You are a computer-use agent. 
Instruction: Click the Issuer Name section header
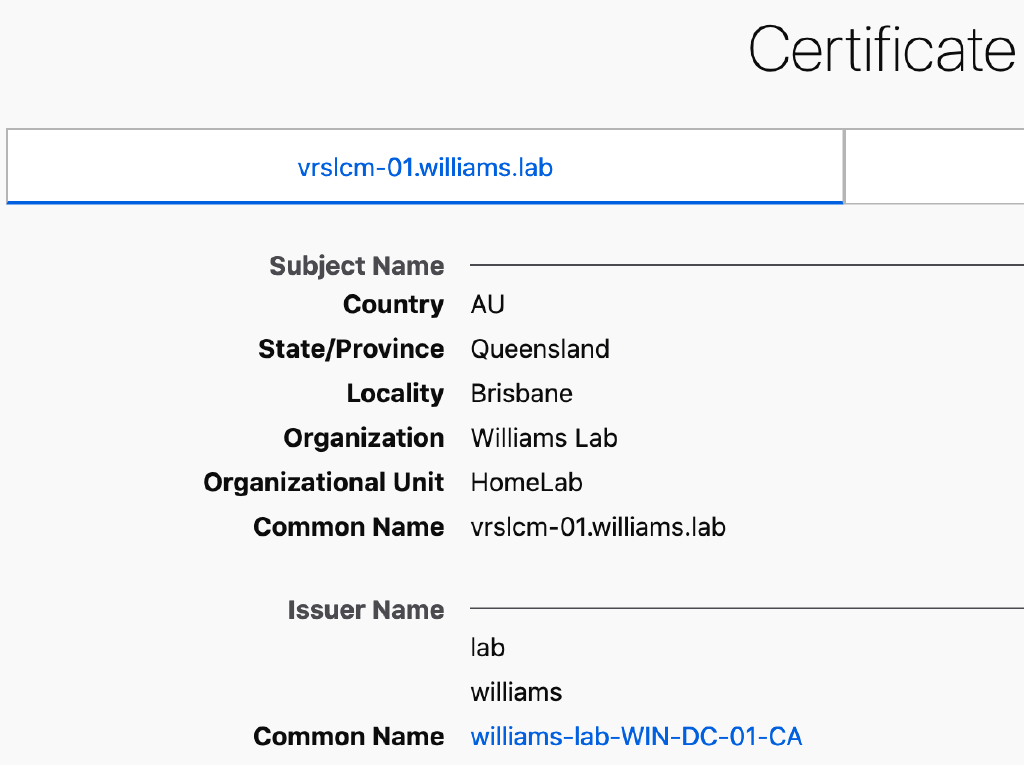coord(366,610)
